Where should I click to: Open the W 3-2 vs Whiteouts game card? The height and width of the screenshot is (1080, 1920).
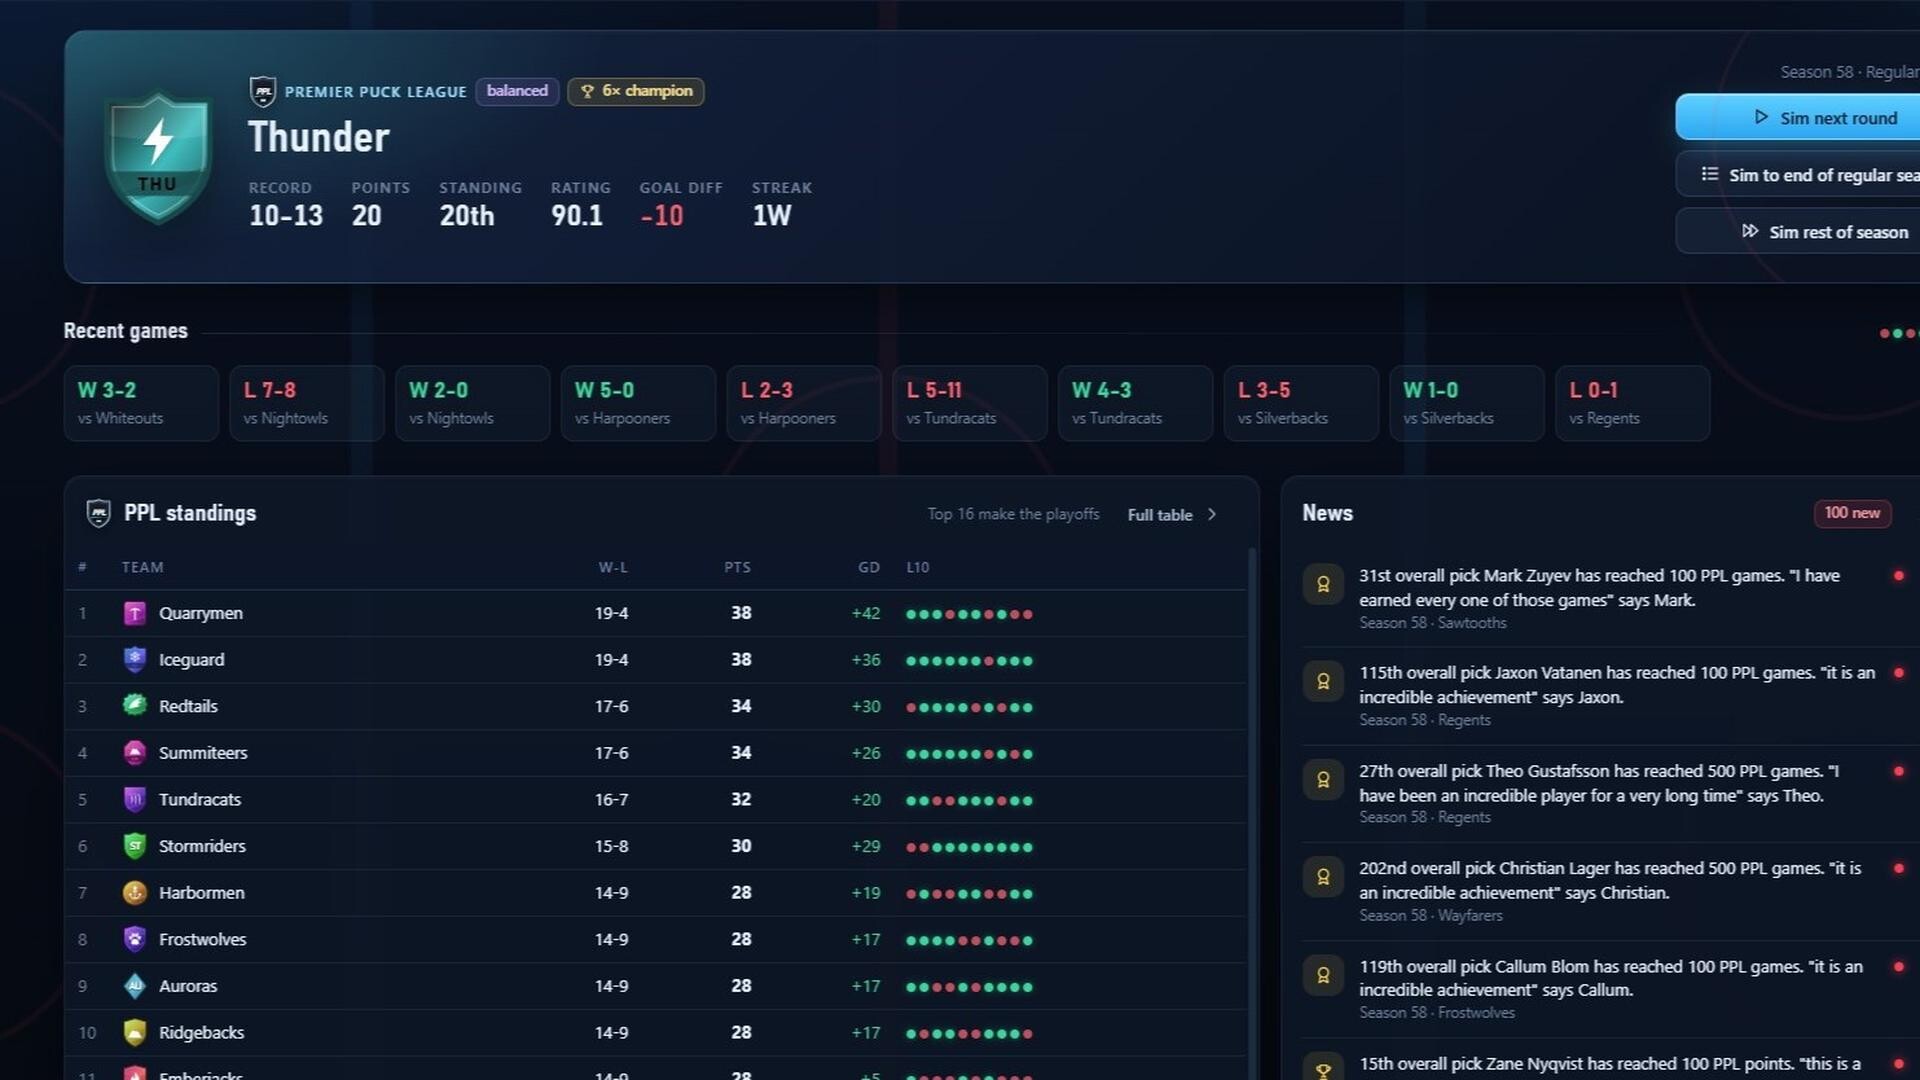(x=141, y=403)
